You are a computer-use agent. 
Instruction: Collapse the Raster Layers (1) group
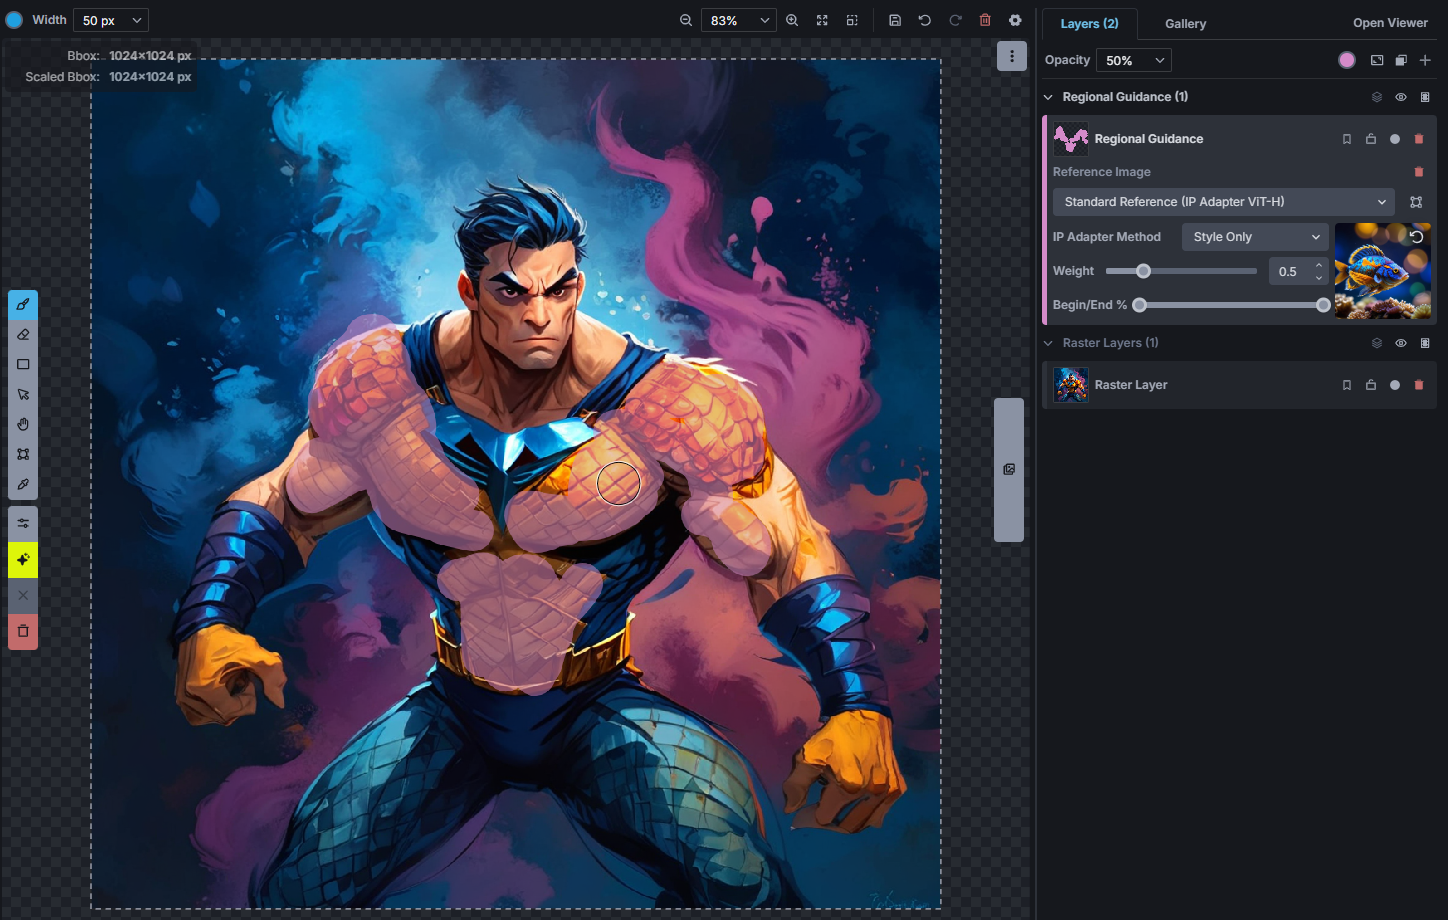coord(1048,343)
